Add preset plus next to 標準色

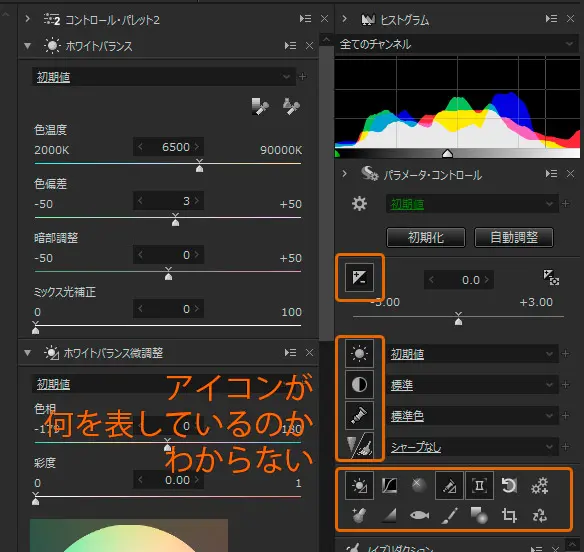[x=565, y=416]
